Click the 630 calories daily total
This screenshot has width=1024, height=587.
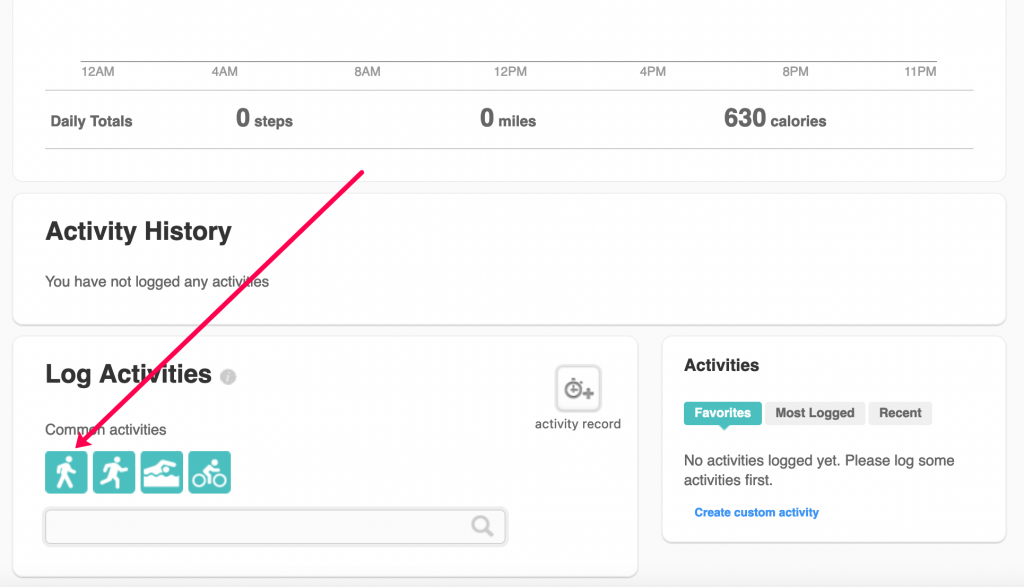tap(775, 120)
